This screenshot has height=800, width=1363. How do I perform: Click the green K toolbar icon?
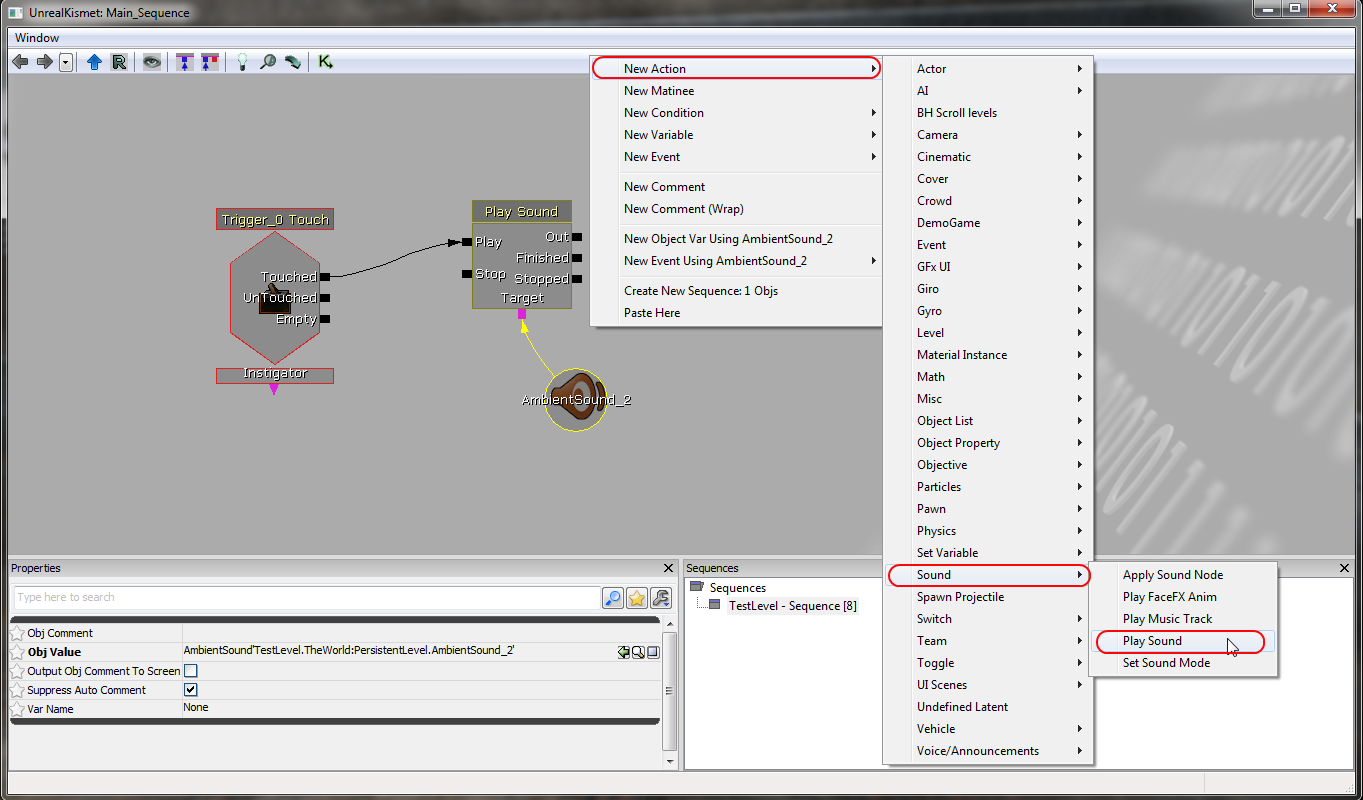pos(326,62)
